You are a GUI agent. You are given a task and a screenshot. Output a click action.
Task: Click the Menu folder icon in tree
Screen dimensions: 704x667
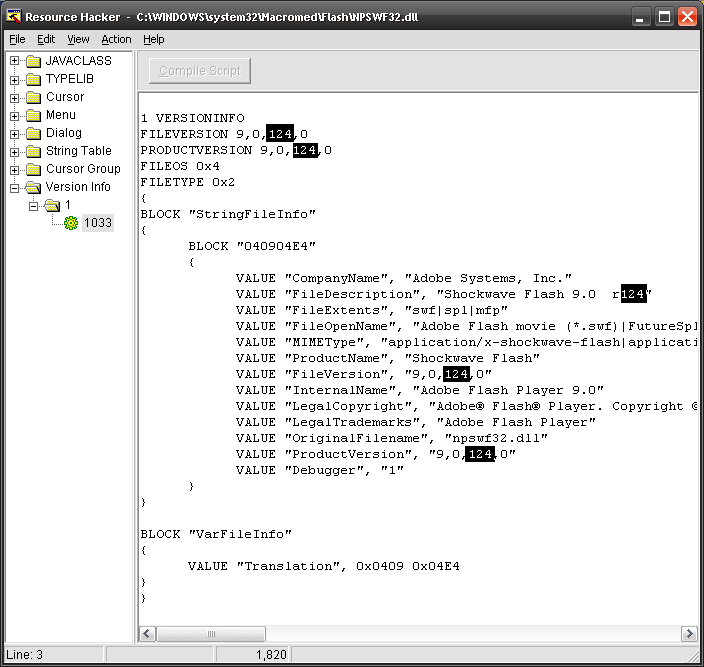[34, 115]
